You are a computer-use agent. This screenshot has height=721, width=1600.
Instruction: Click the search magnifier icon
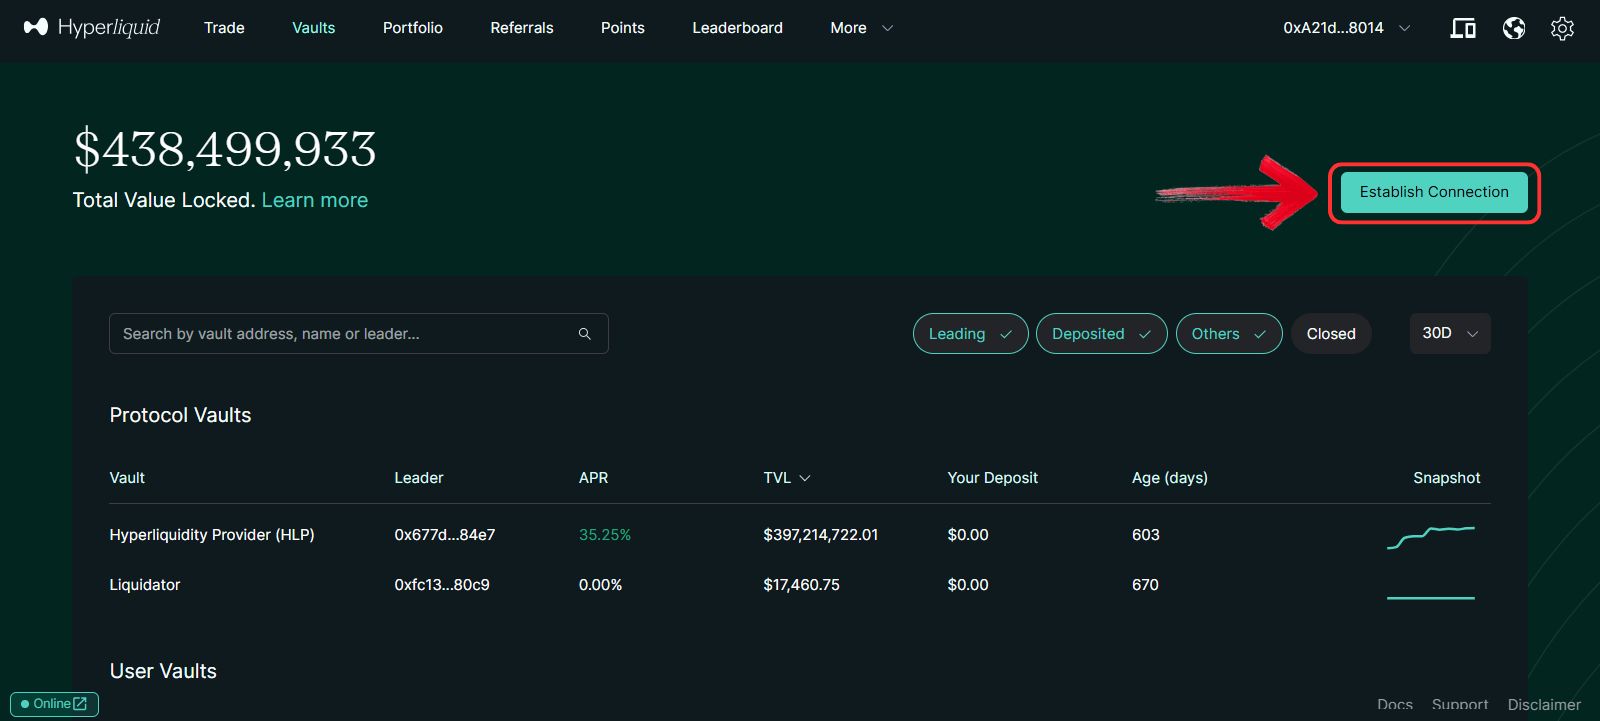585,334
